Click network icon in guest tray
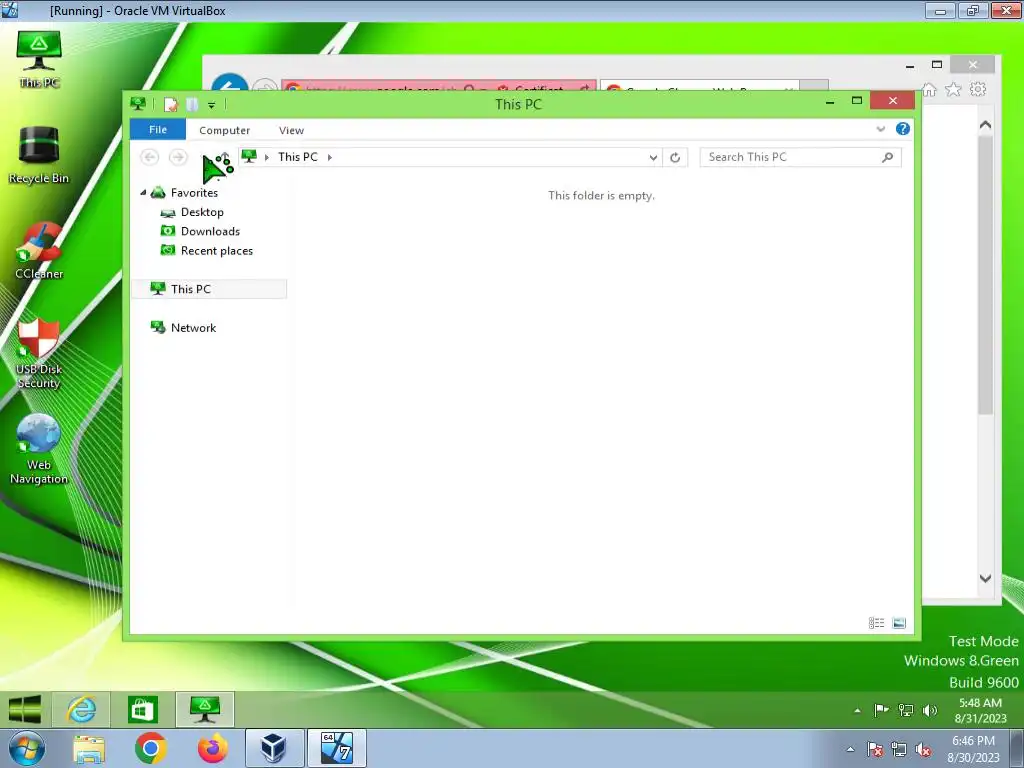This screenshot has width=1024, height=768. 906,710
